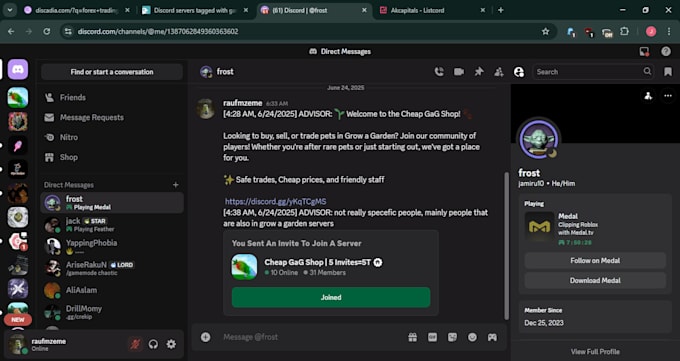Start a voice call with frost
Viewport: 680px width, 361px height.
point(439,72)
